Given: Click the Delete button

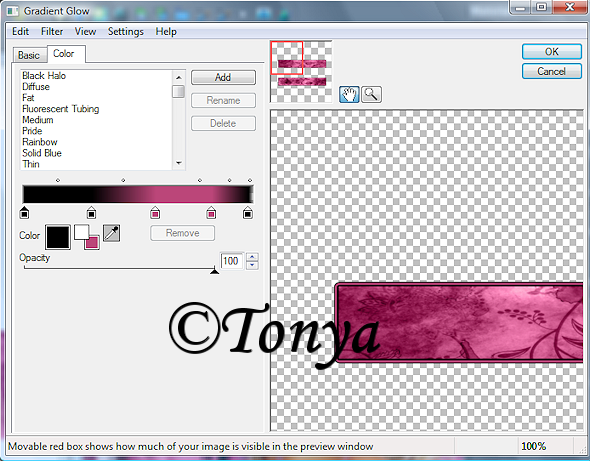Looking at the screenshot, I should [x=223, y=123].
